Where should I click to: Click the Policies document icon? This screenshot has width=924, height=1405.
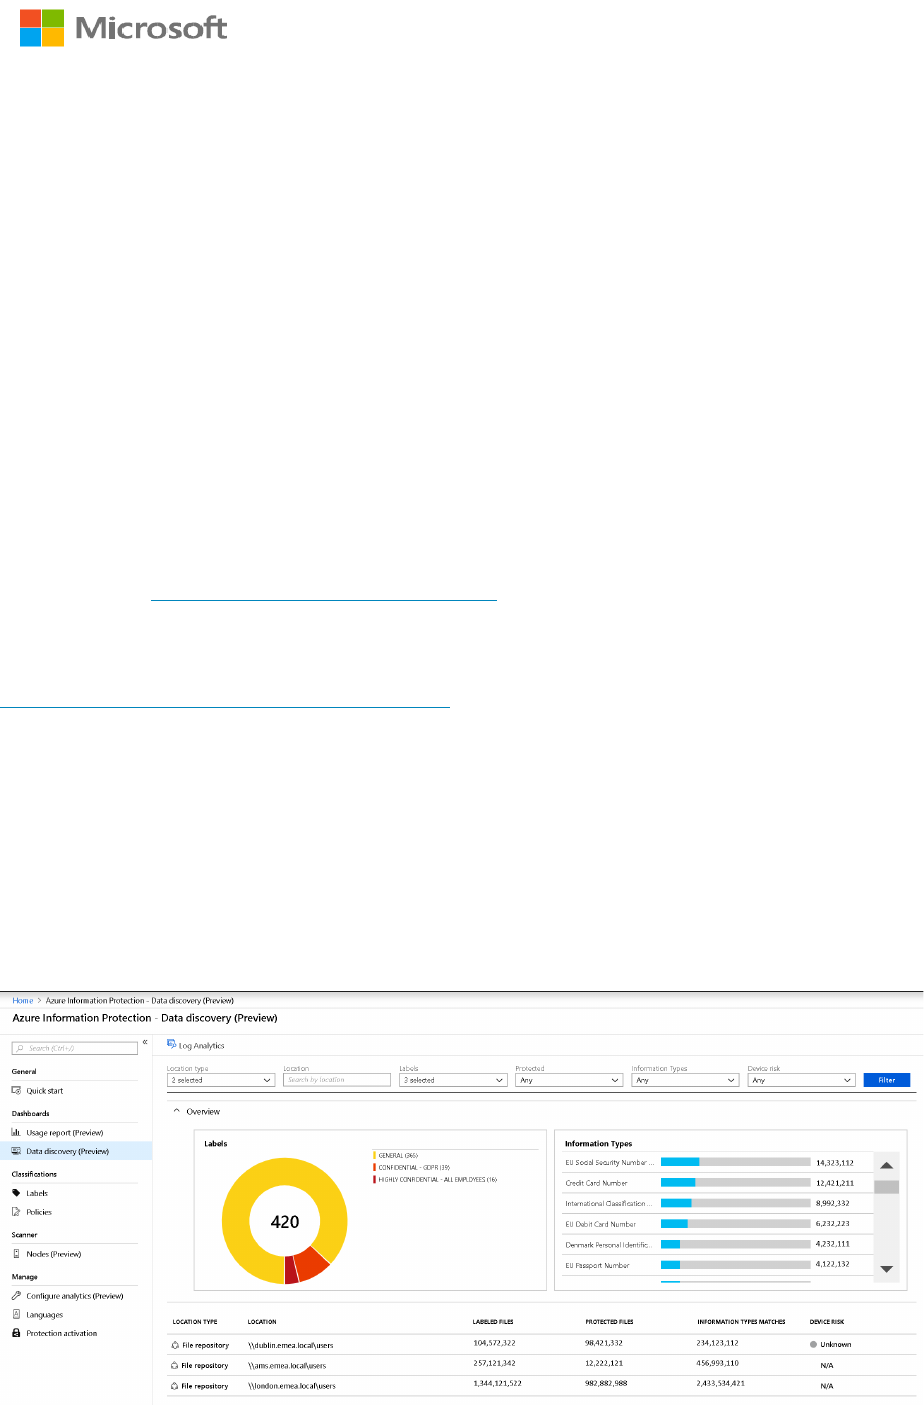coord(16,1212)
